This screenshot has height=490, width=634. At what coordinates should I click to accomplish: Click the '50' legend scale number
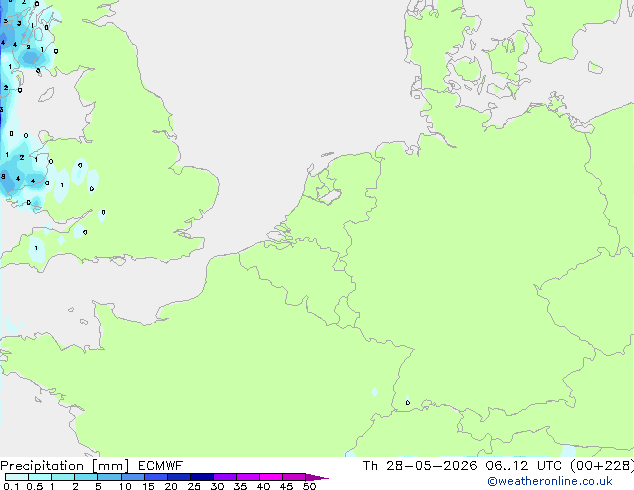pyautogui.click(x=309, y=486)
